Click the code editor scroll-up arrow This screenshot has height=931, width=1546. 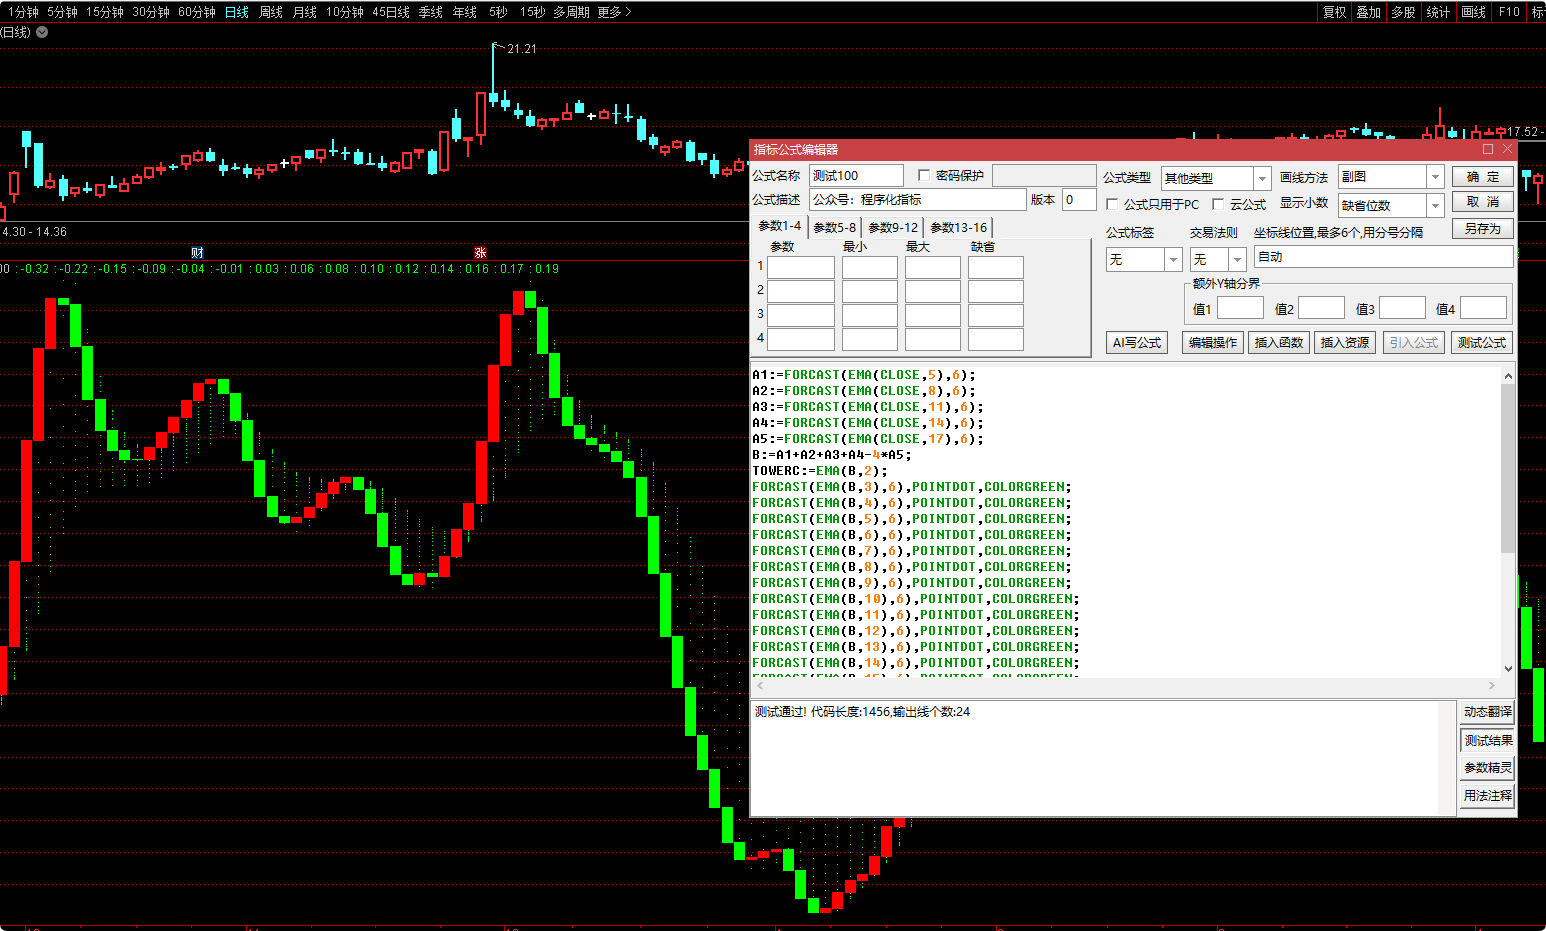tap(1508, 377)
